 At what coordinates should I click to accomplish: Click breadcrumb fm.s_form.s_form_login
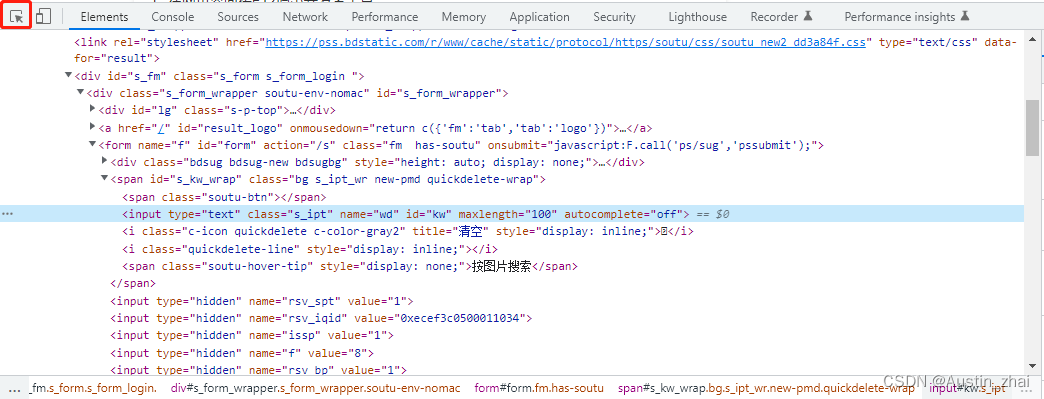94,388
